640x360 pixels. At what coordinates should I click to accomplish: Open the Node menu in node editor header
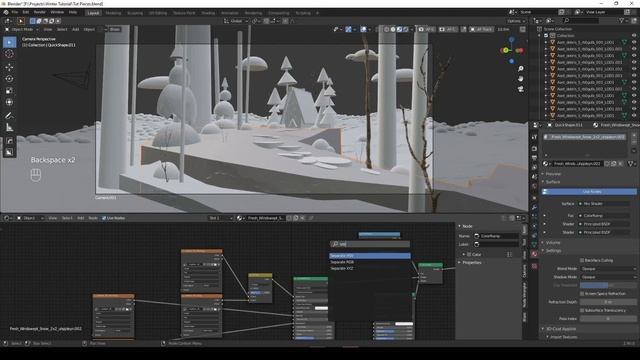click(93, 218)
